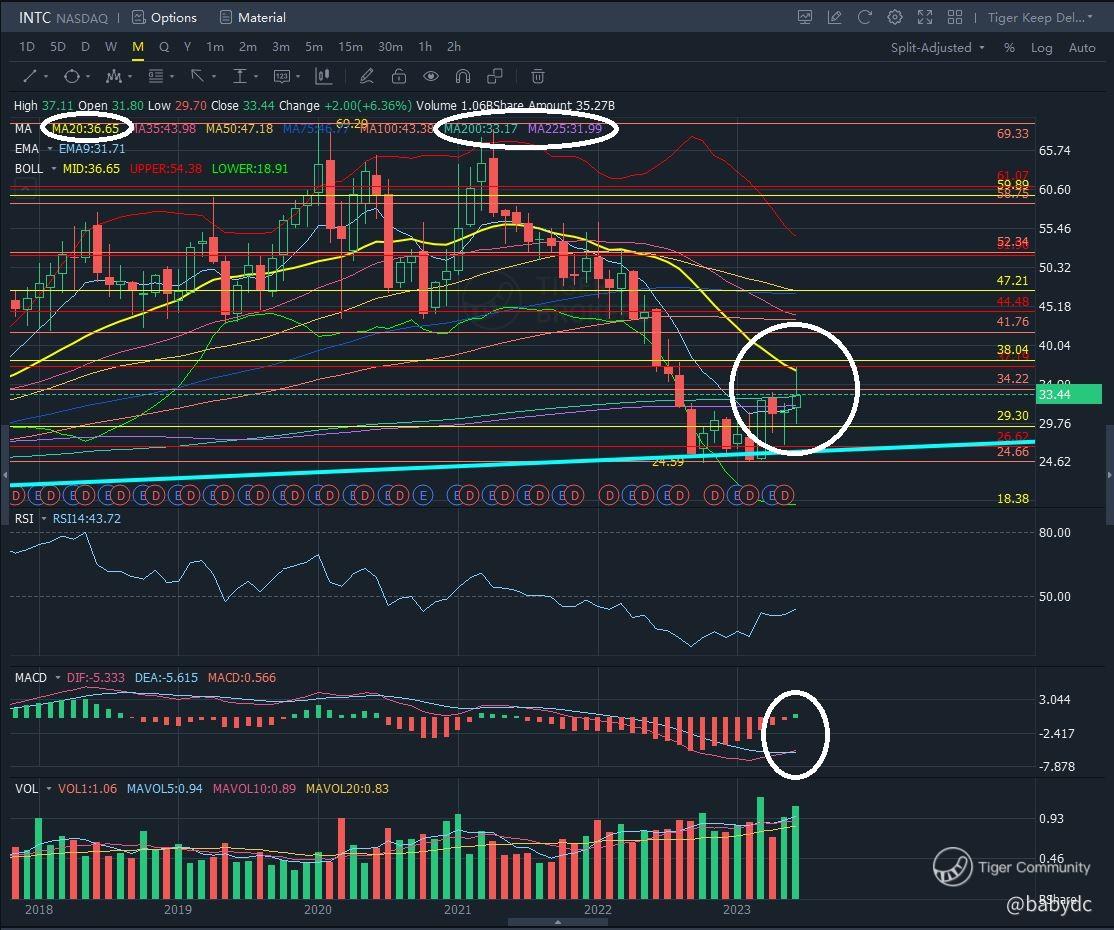Click the MA50:47.18 label

tap(239, 129)
